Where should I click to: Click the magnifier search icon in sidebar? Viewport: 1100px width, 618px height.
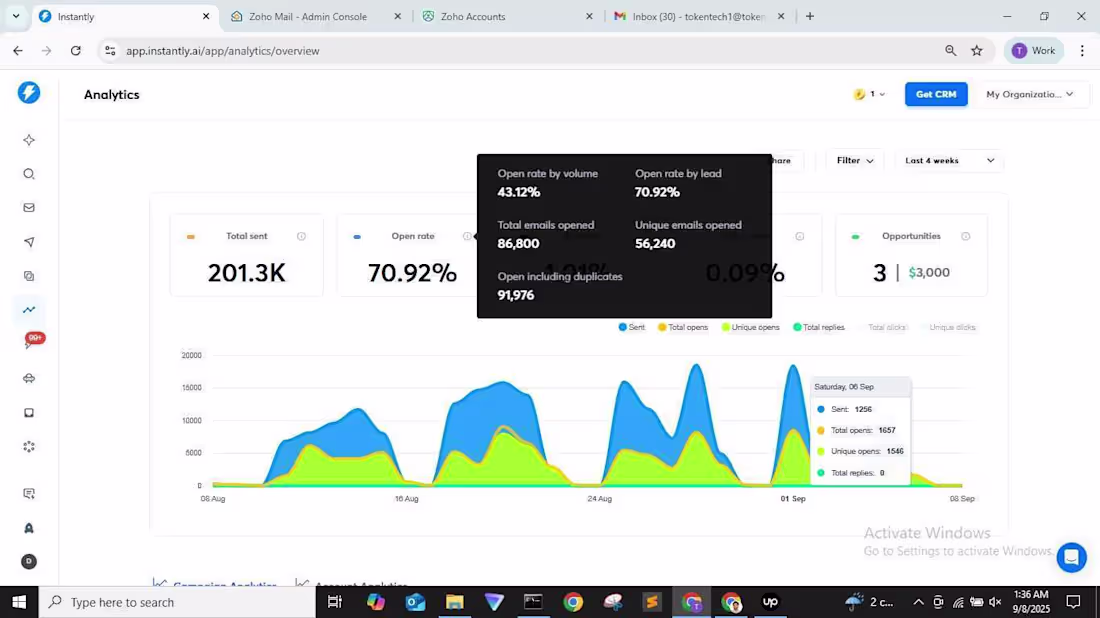point(29,174)
